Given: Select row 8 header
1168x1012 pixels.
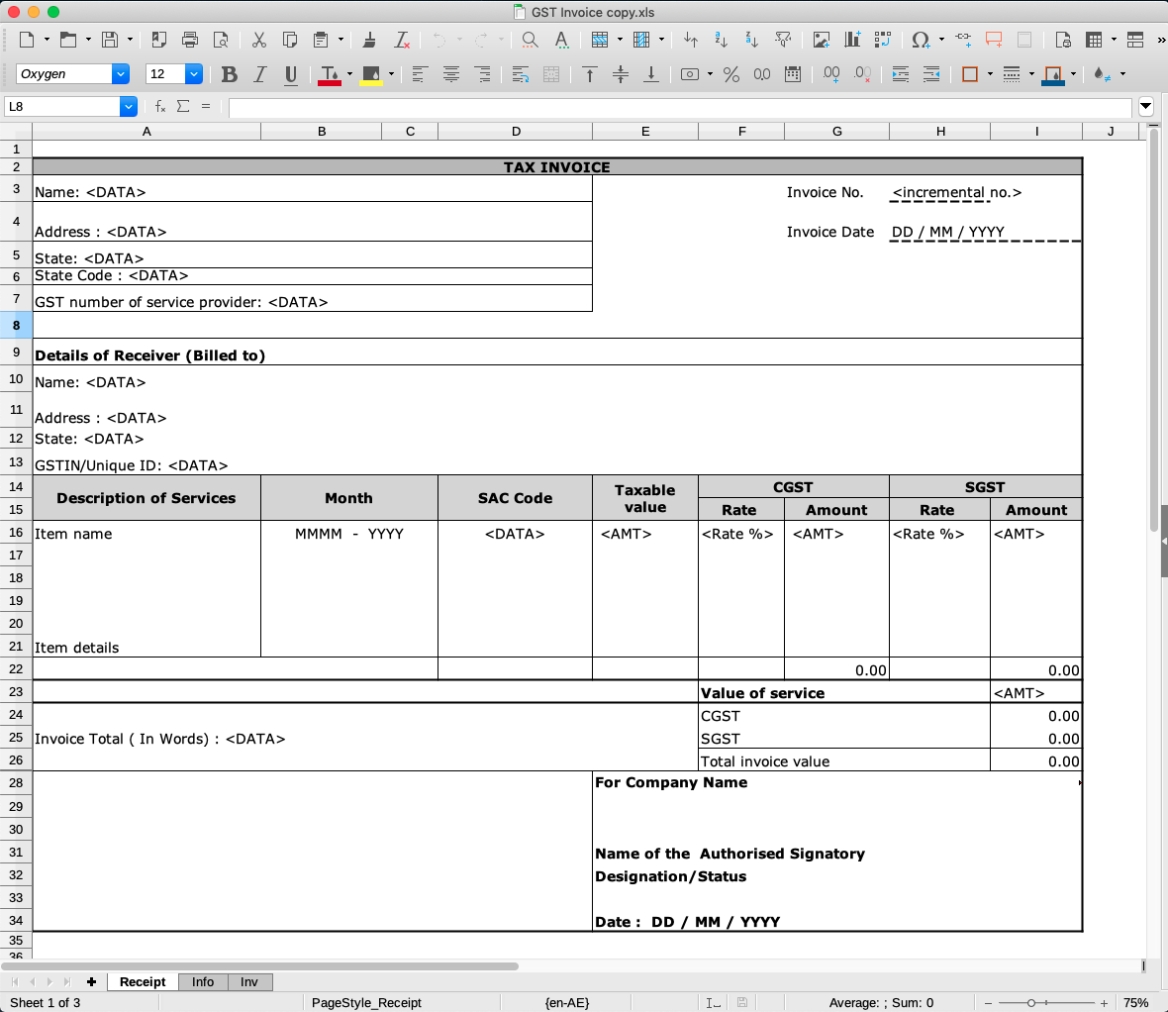Looking at the screenshot, I should (16, 325).
